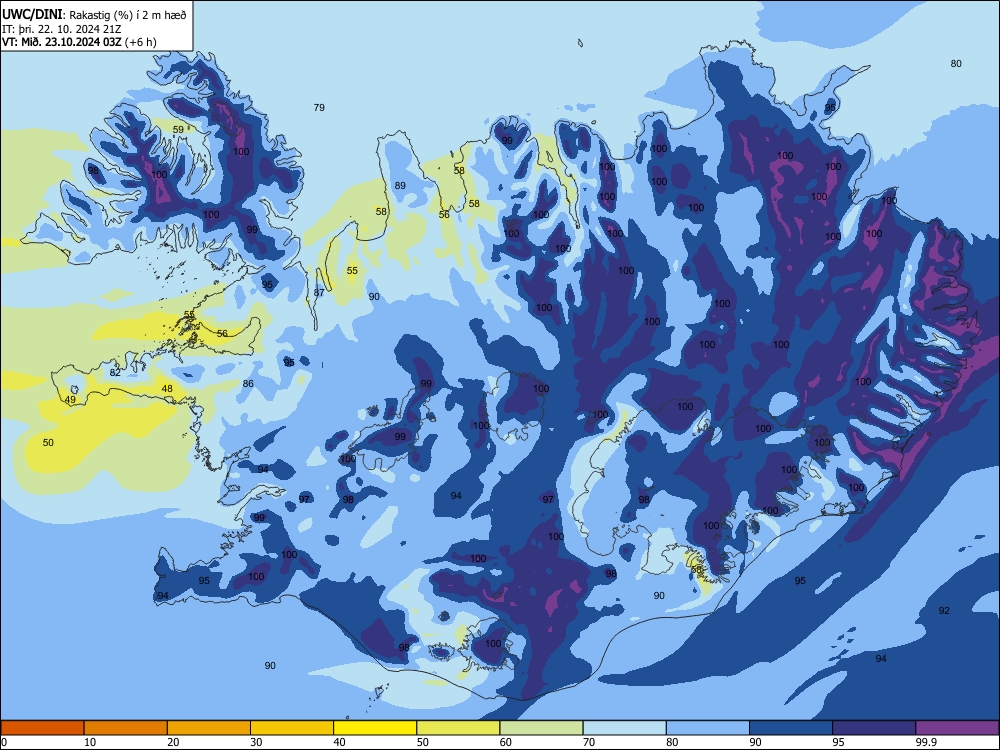Screen dimensions: 1000x750
Task: Click the orange 10–20 legend swatch
Action: (x=126, y=728)
